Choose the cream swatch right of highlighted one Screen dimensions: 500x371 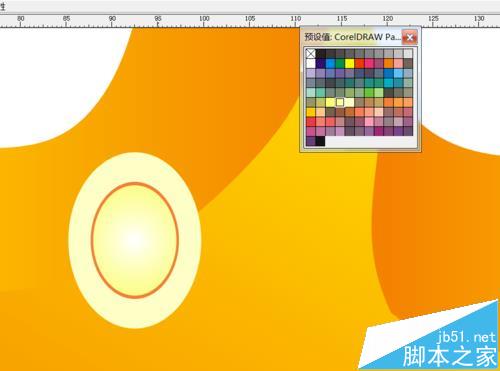coord(350,102)
